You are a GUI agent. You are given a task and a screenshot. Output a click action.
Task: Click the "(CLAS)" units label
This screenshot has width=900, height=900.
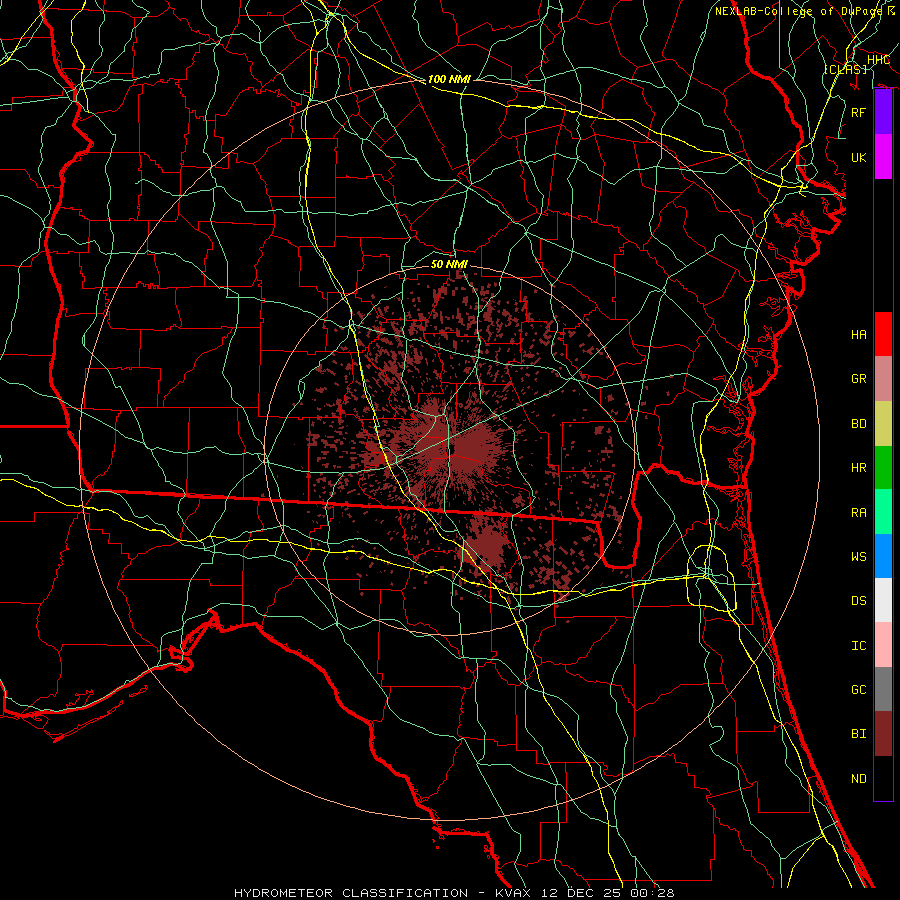845,69
